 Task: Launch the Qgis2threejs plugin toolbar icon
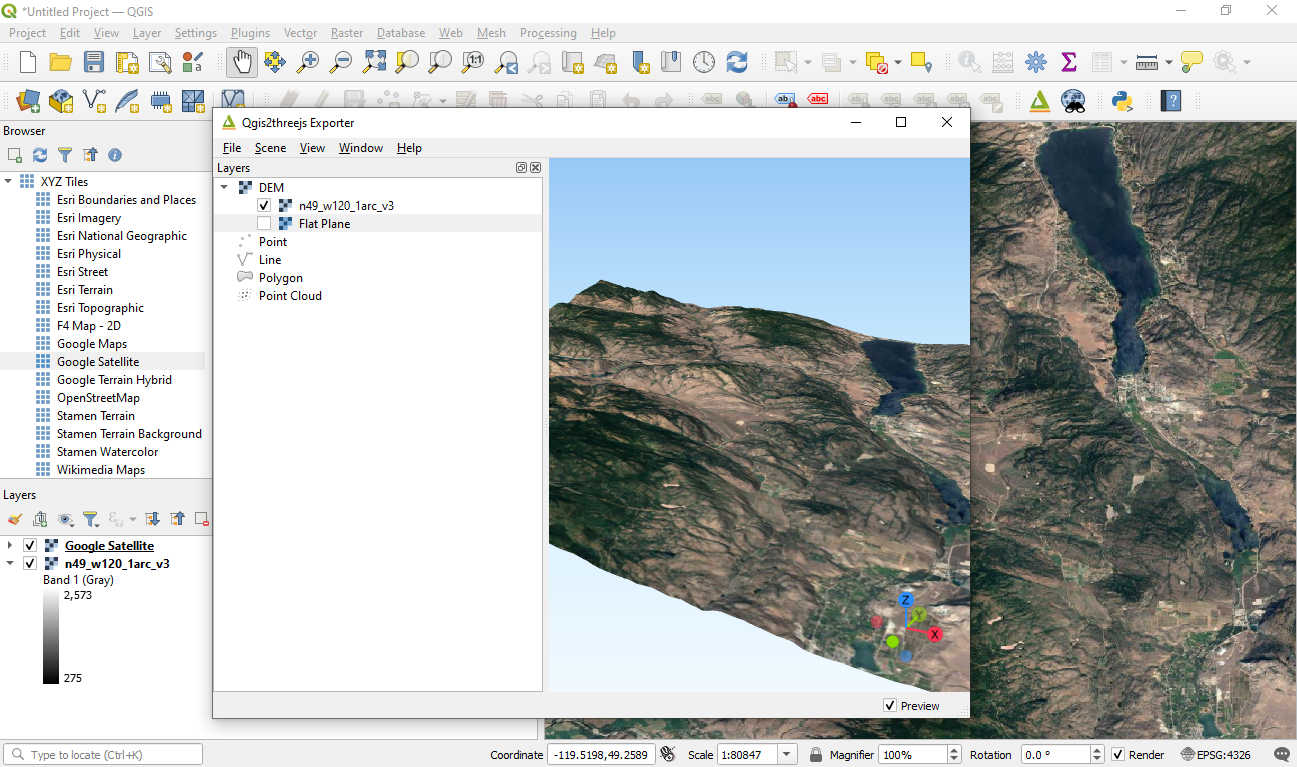pos(1039,100)
